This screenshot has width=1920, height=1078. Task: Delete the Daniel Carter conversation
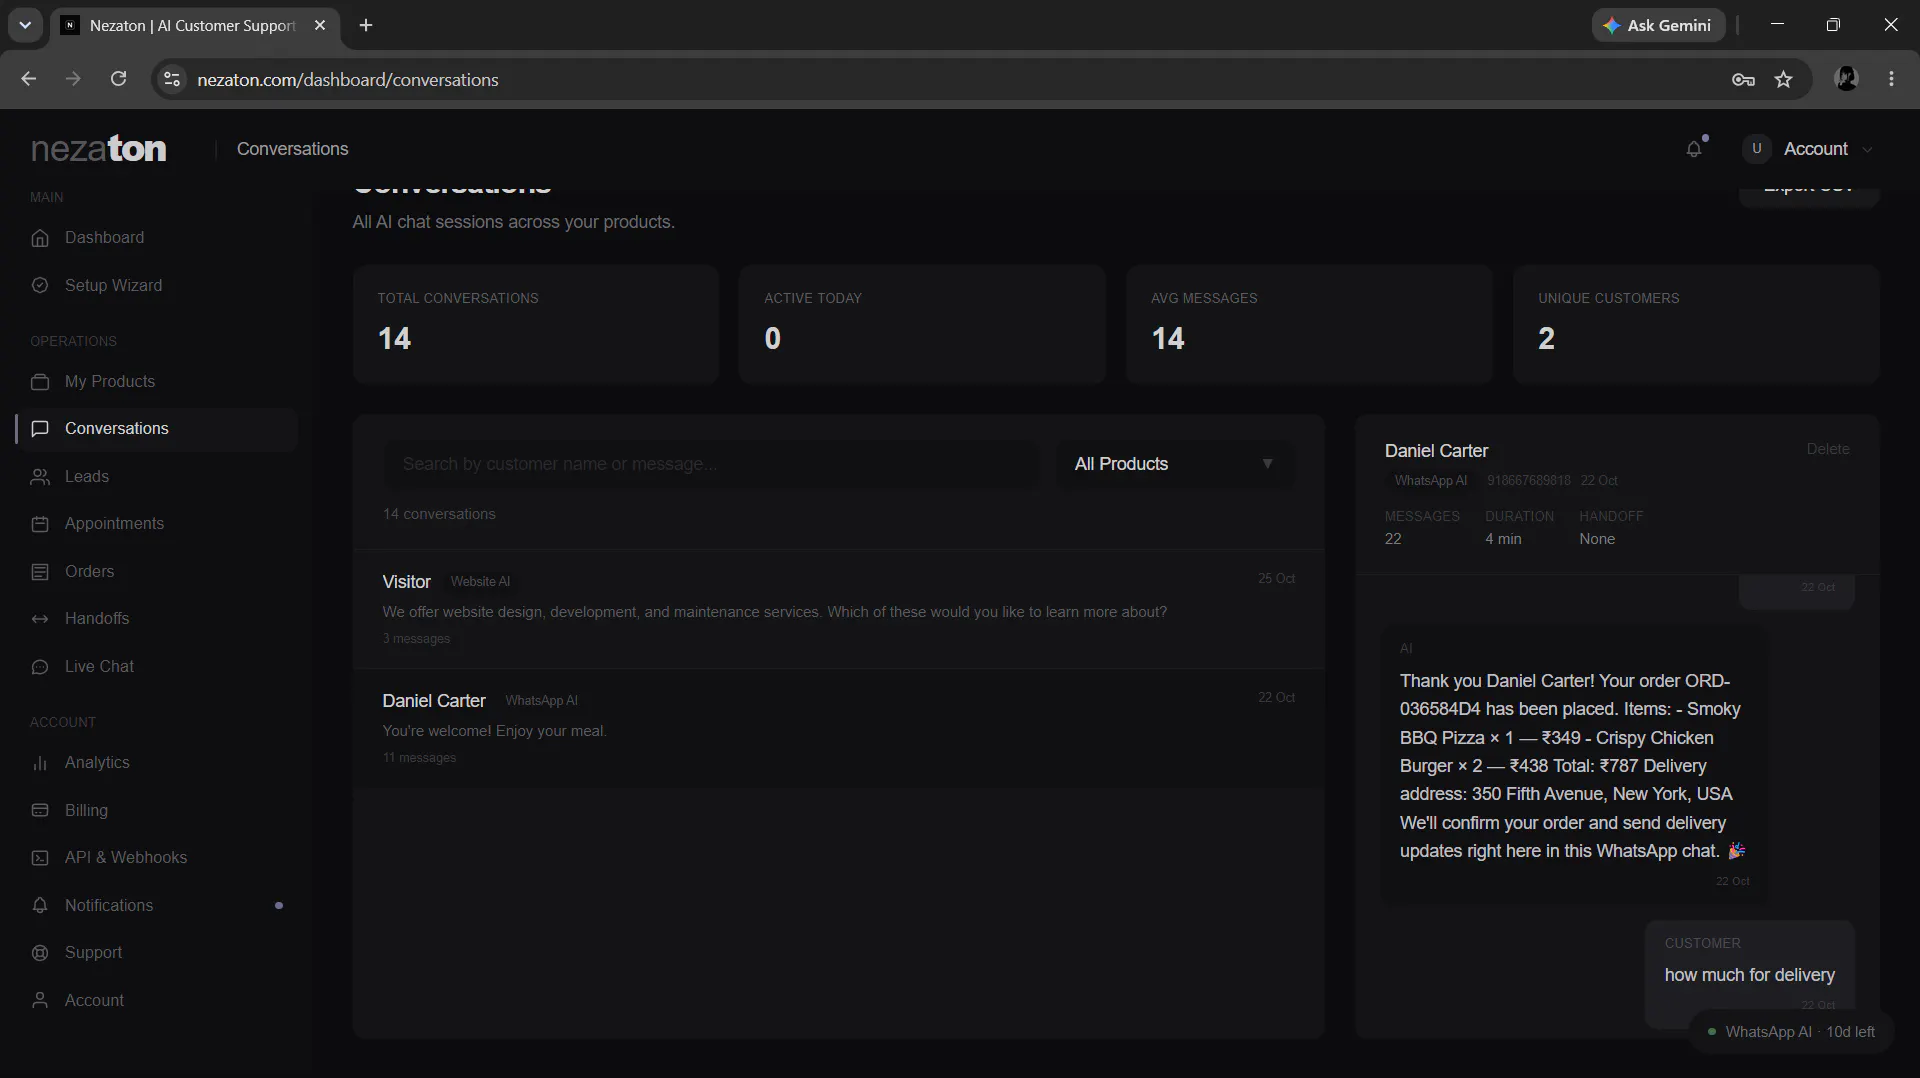[x=1828, y=449]
